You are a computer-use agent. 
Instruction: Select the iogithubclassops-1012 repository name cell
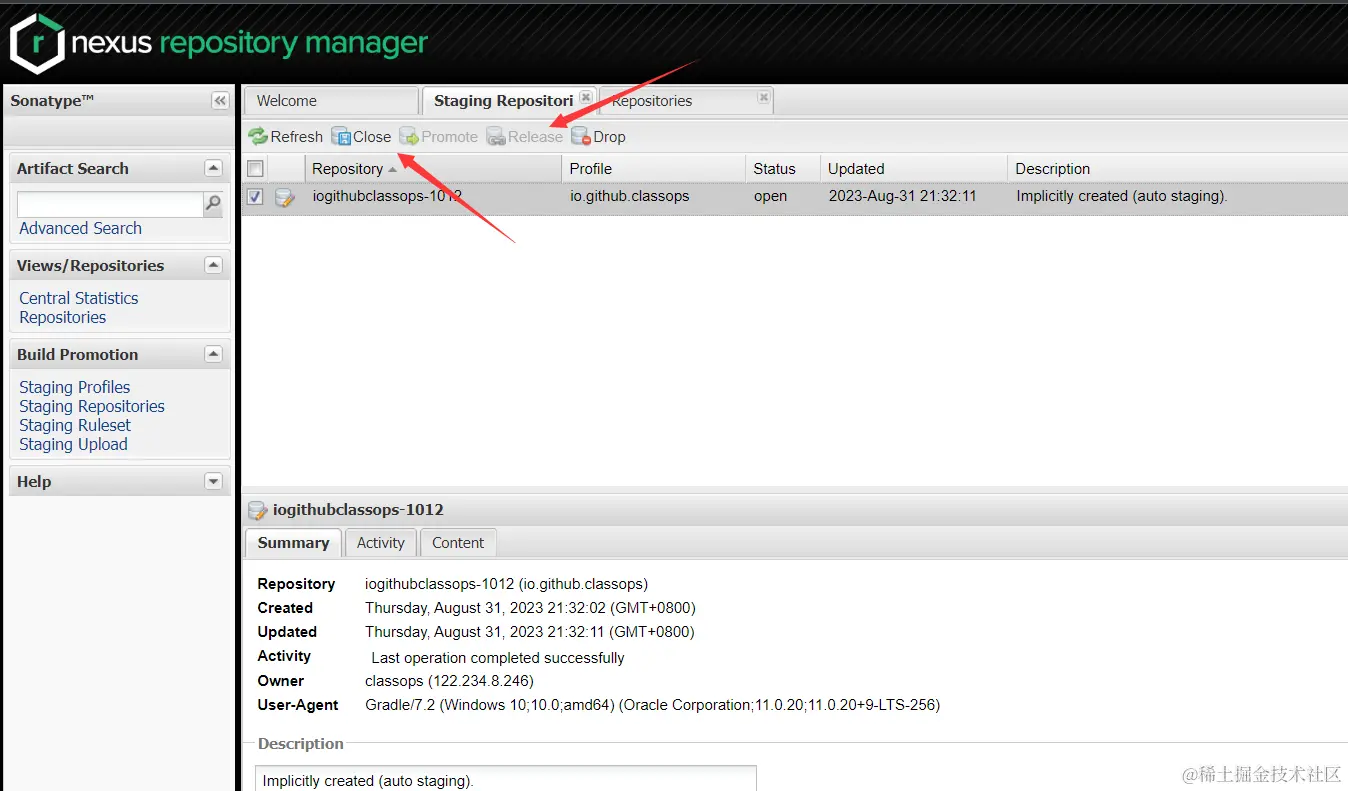click(x=387, y=196)
